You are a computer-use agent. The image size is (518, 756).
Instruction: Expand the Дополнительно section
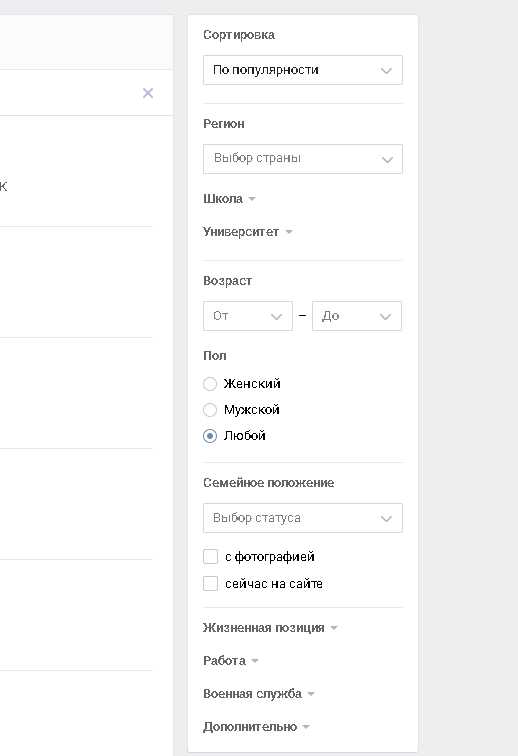[256, 727]
